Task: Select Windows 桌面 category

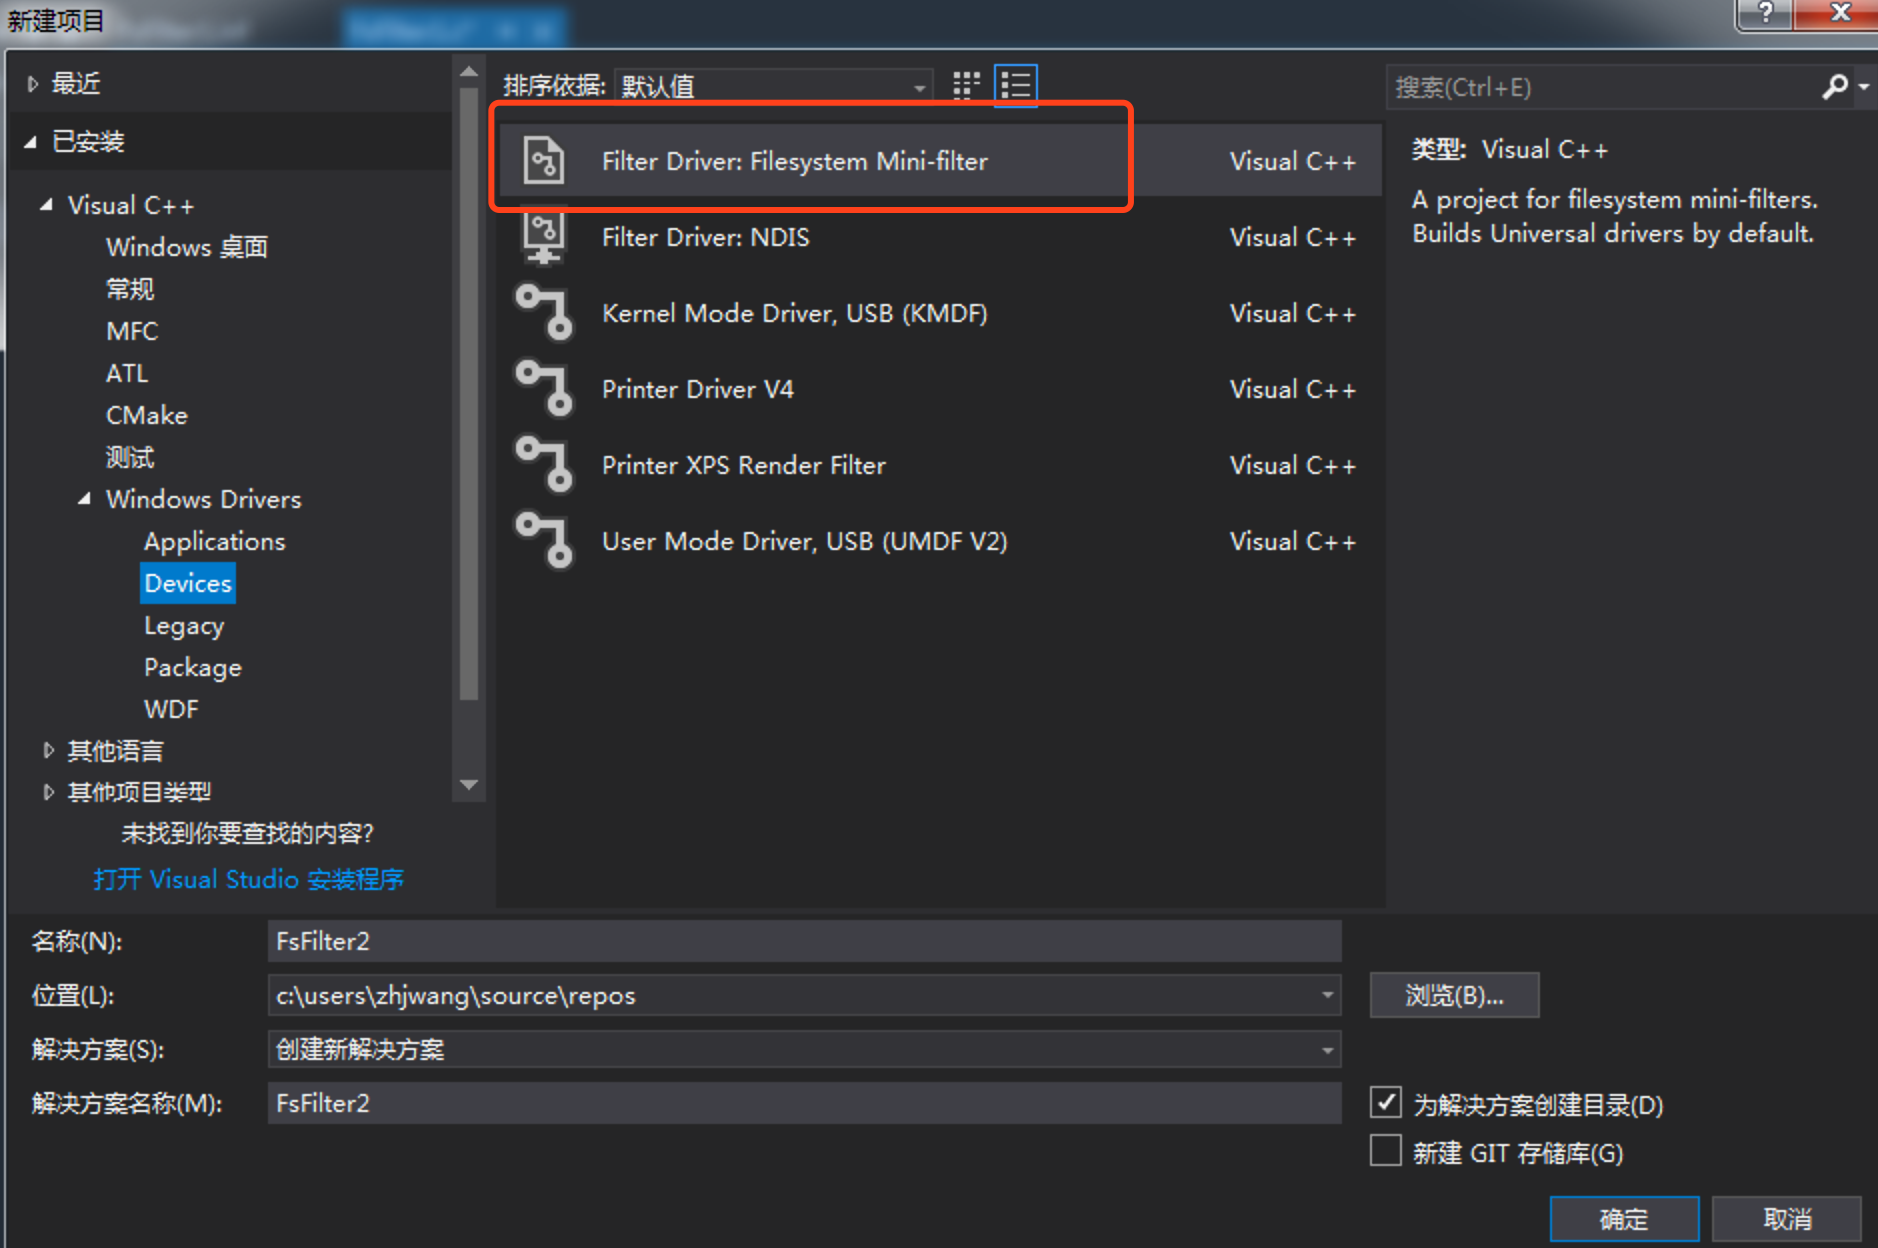Action: point(187,247)
